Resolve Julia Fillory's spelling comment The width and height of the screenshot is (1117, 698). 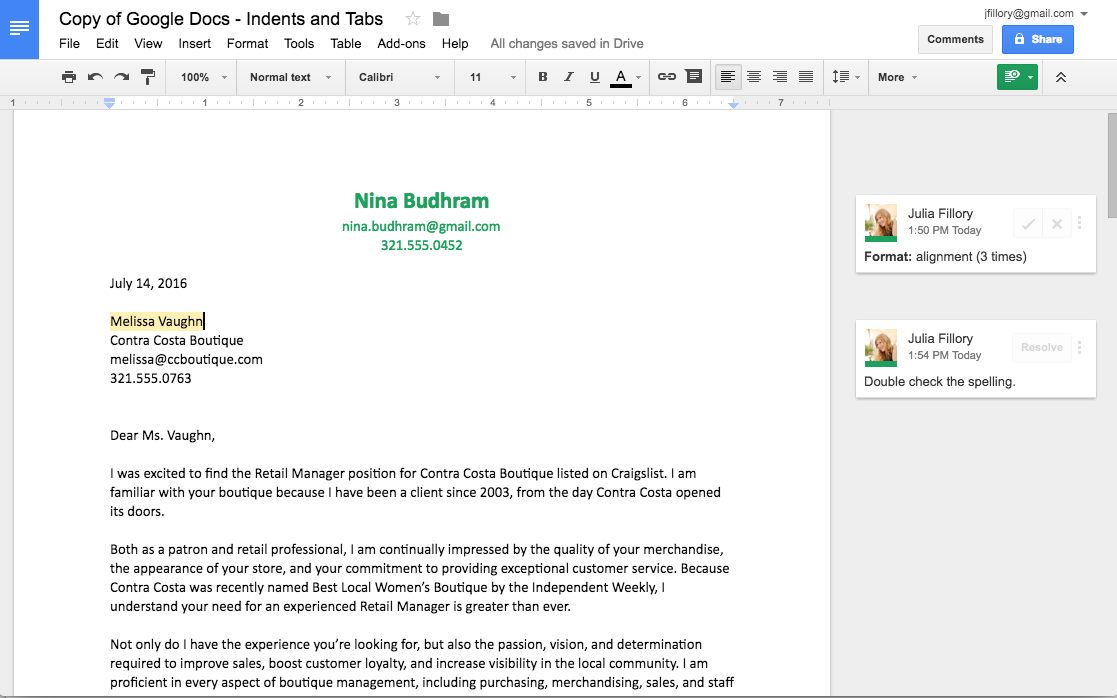(1041, 347)
